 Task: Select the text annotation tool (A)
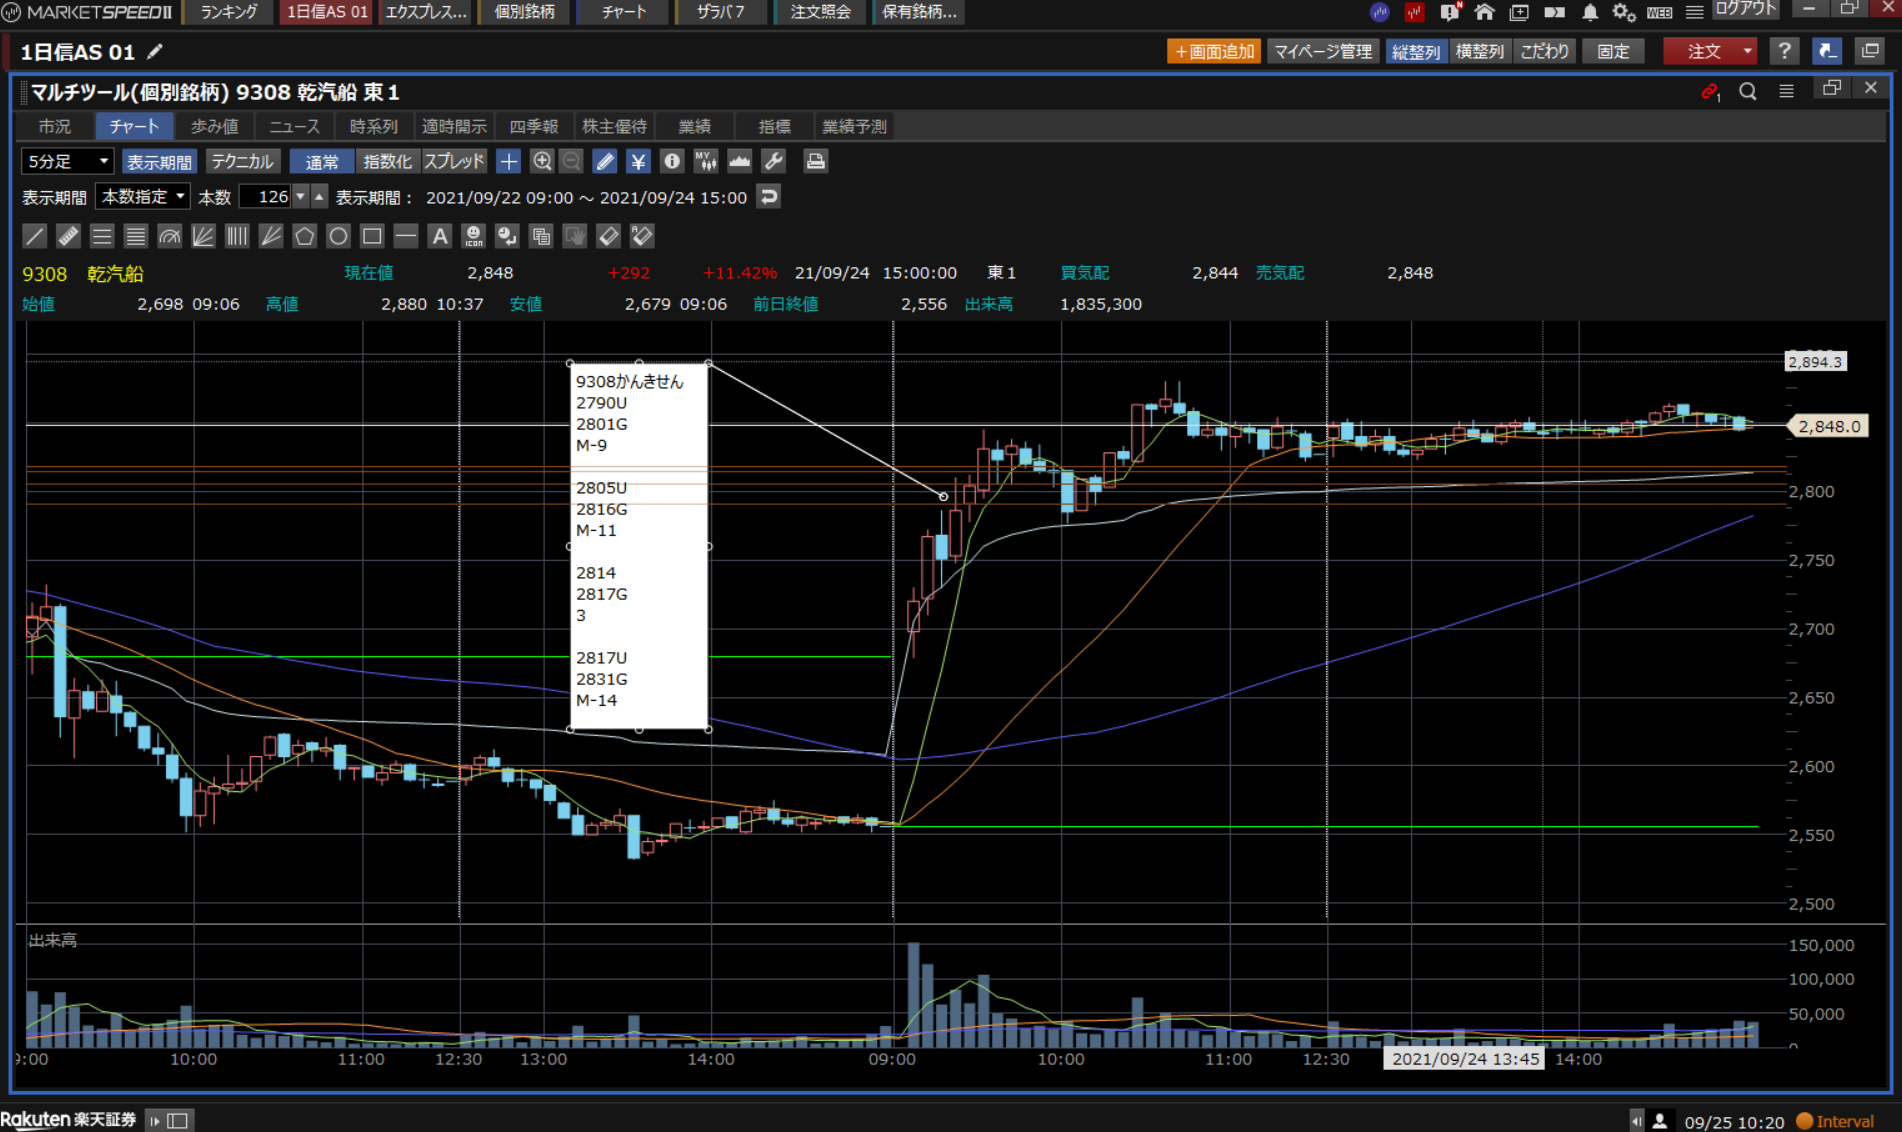click(x=439, y=236)
